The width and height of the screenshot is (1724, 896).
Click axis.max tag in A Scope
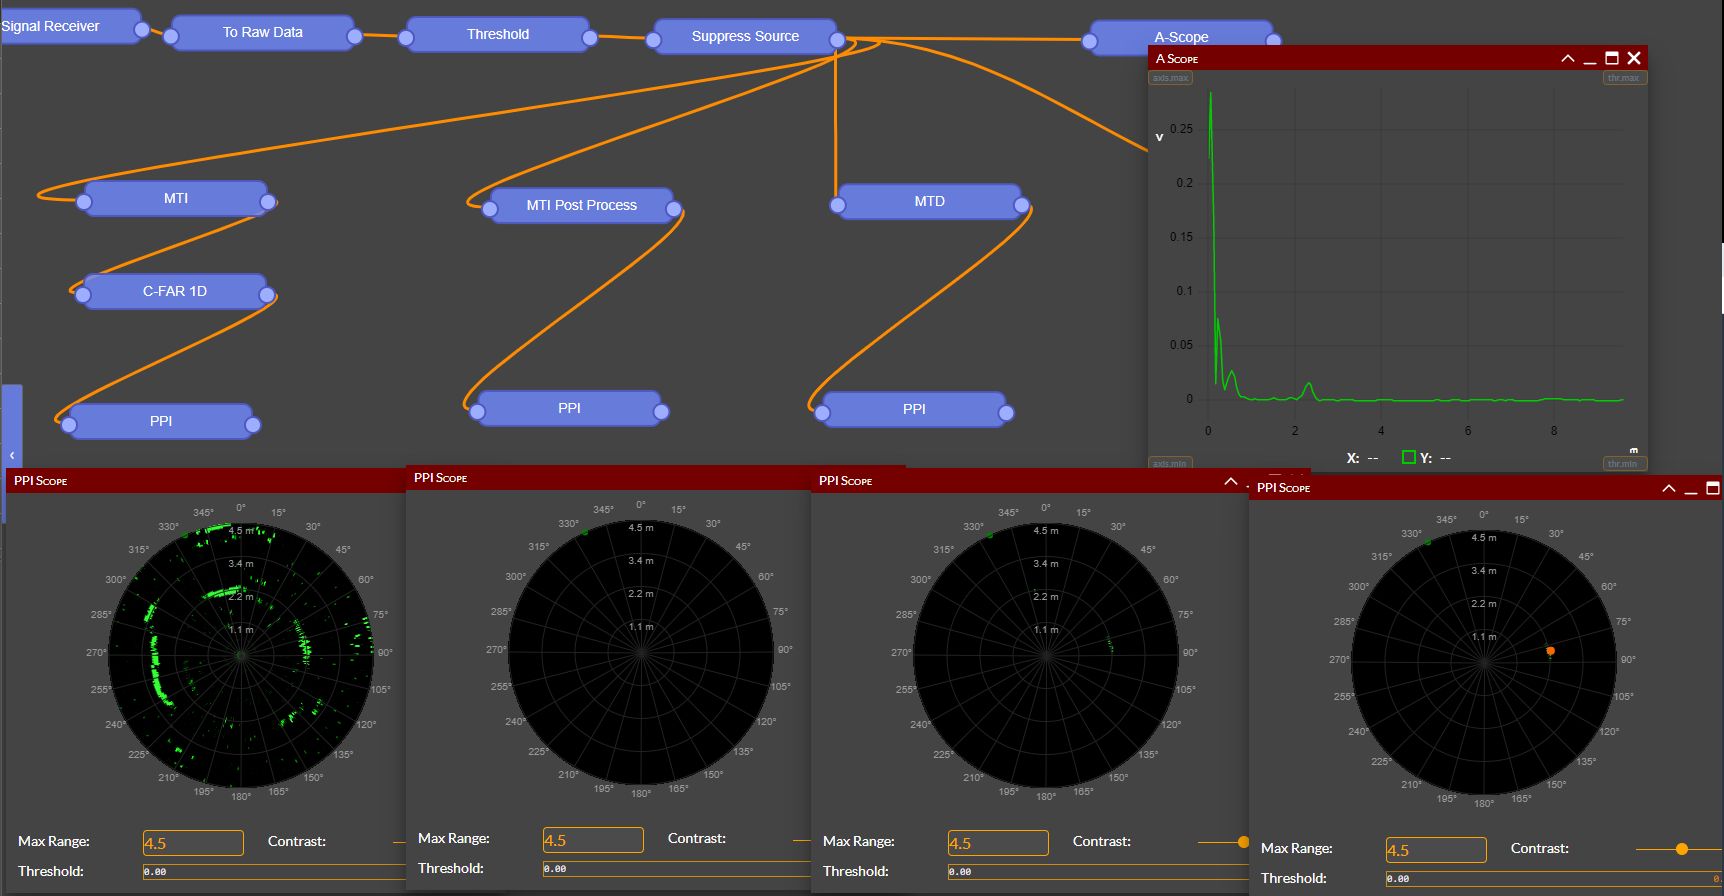(x=1170, y=78)
